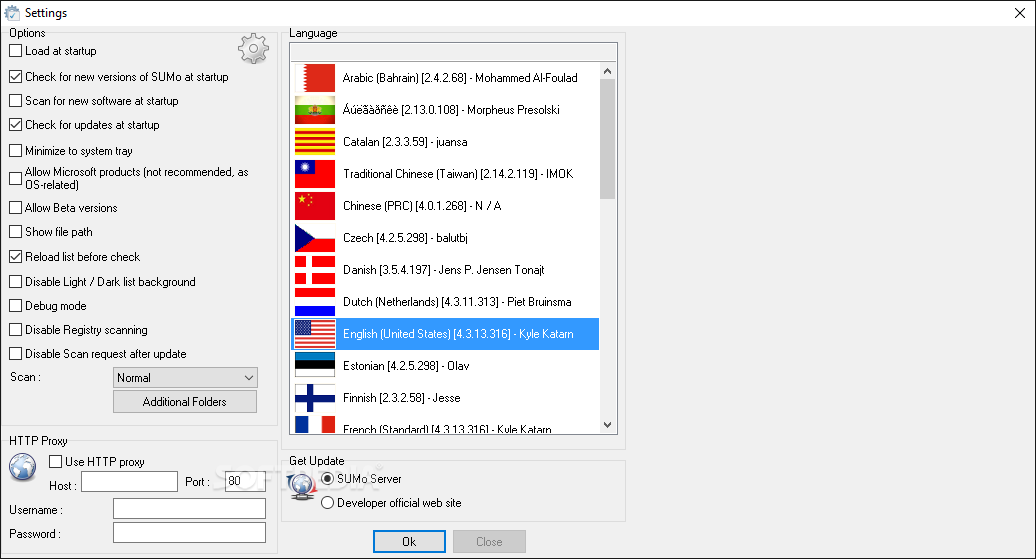This screenshot has height=559, width=1036.
Task: Toggle Disable Light / Dark list background
Action: tap(16, 281)
